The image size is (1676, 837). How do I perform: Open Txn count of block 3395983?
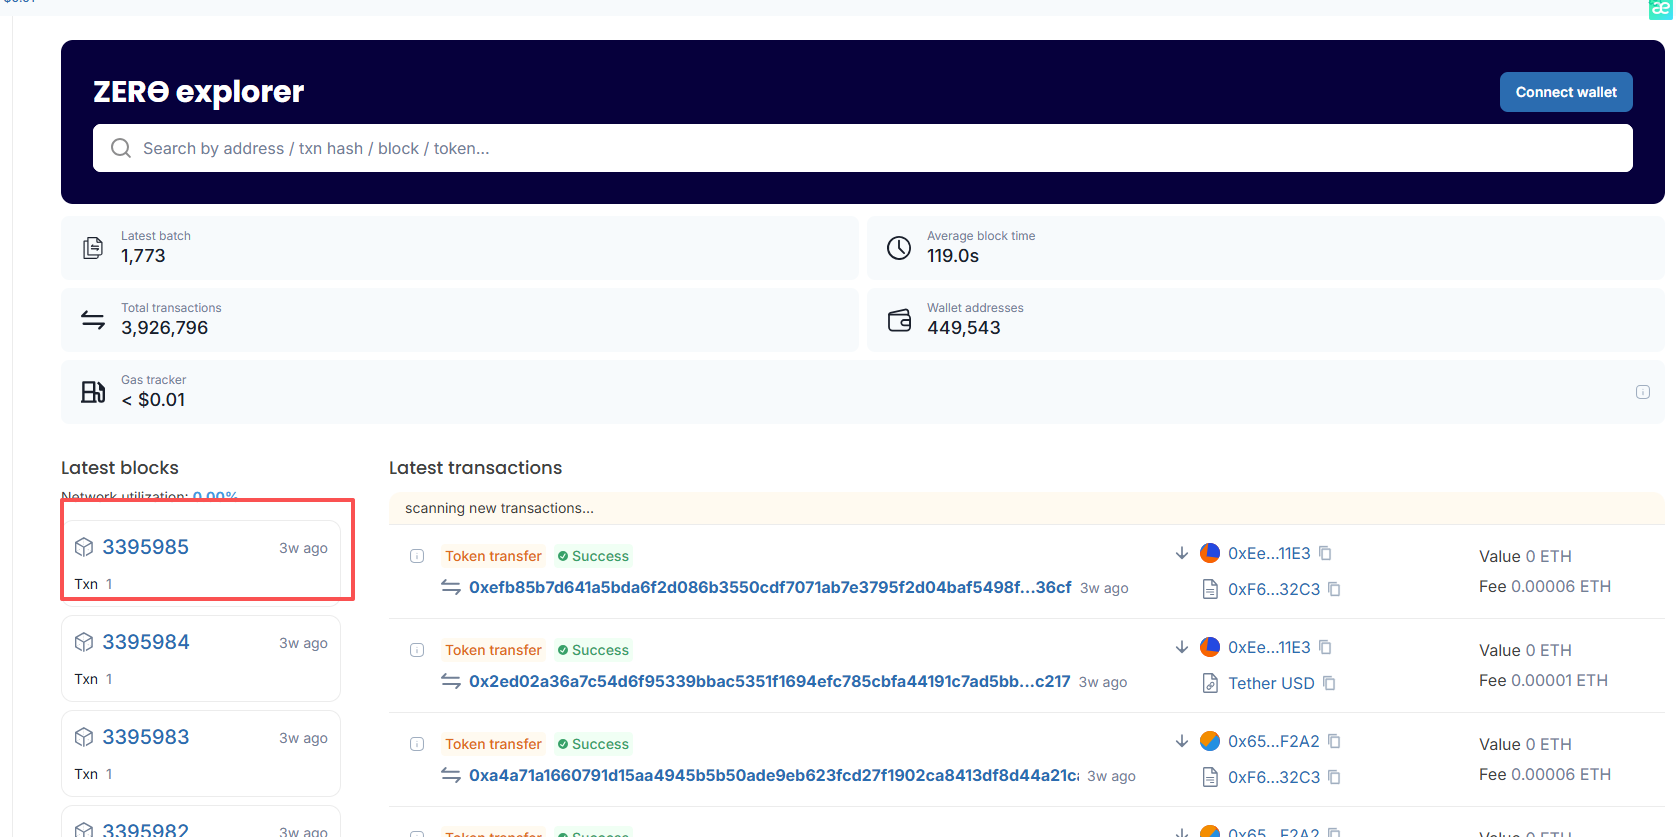click(x=109, y=774)
